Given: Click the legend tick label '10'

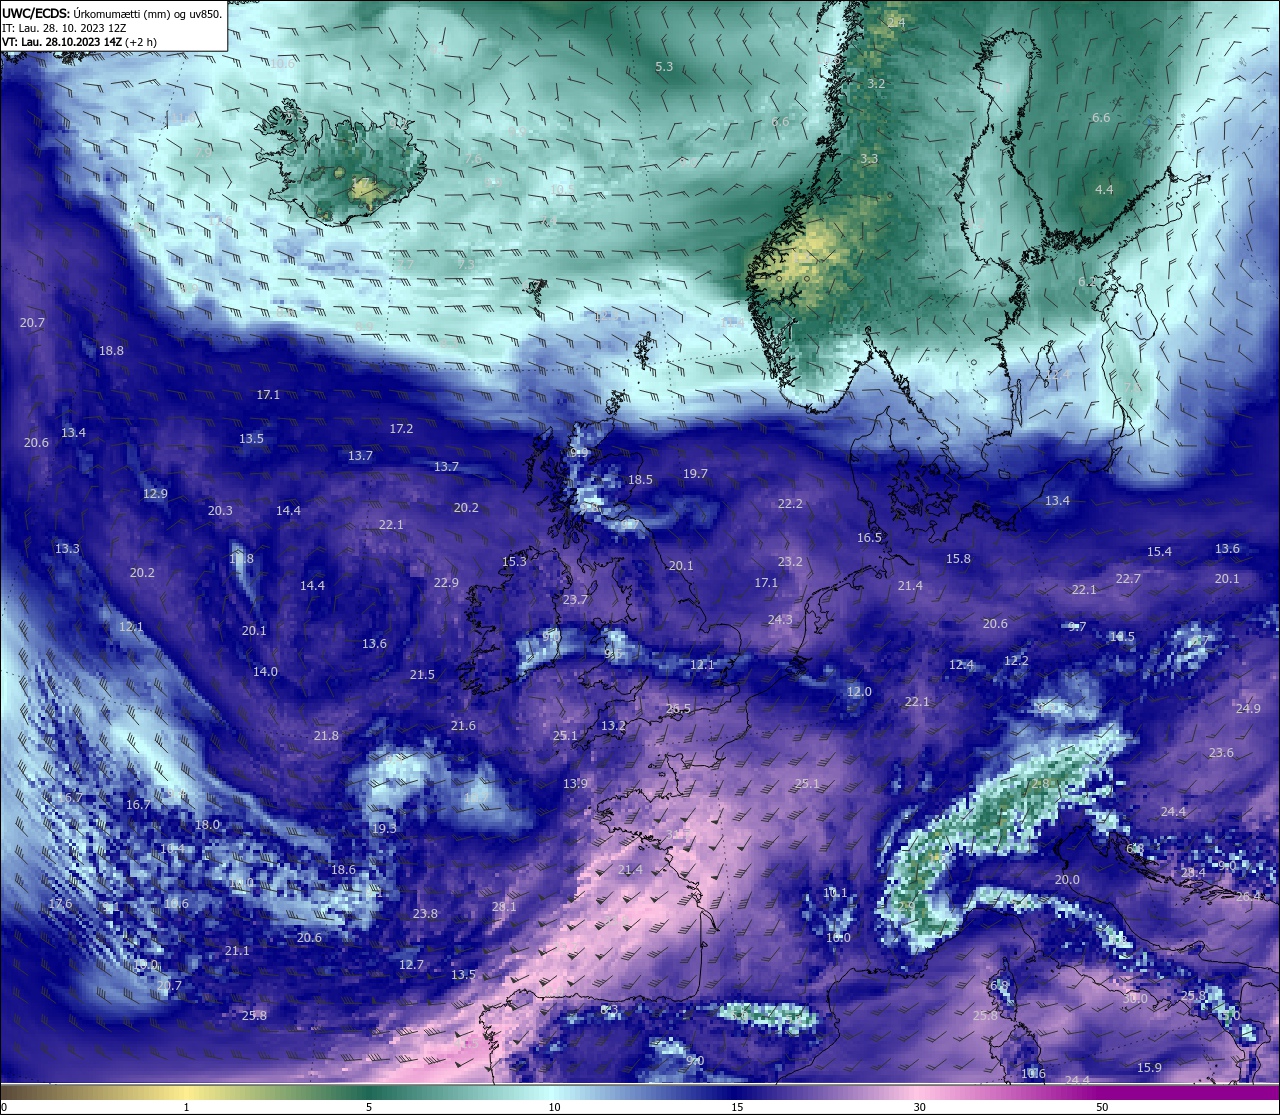Looking at the screenshot, I should [554, 1107].
